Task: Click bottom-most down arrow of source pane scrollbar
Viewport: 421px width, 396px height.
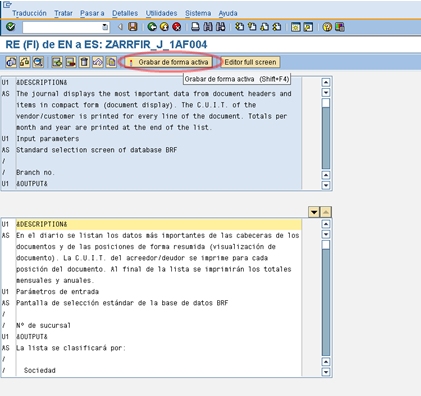Action: tap(326, 185)
